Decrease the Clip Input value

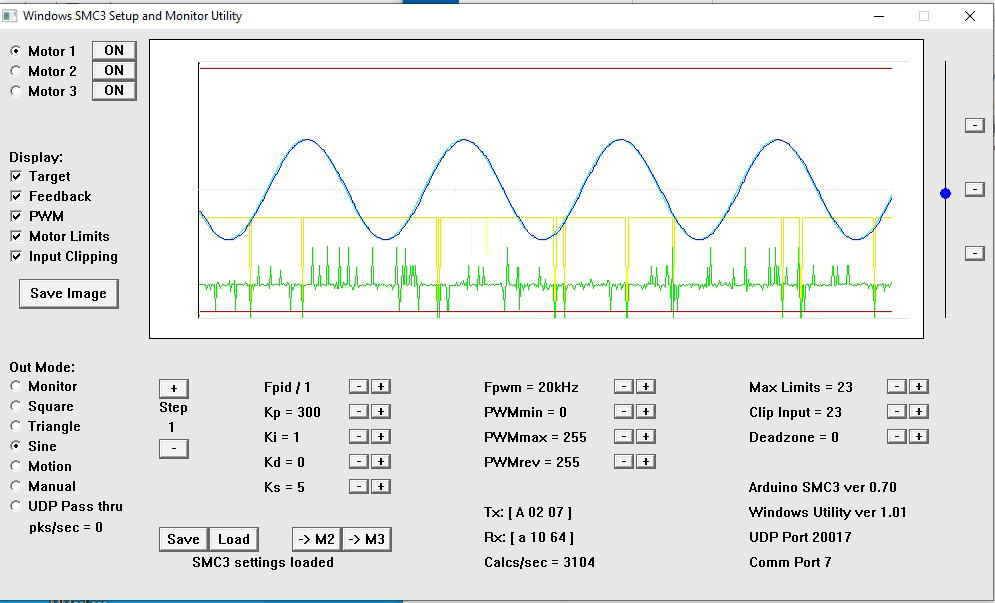[x=897, y=412]
